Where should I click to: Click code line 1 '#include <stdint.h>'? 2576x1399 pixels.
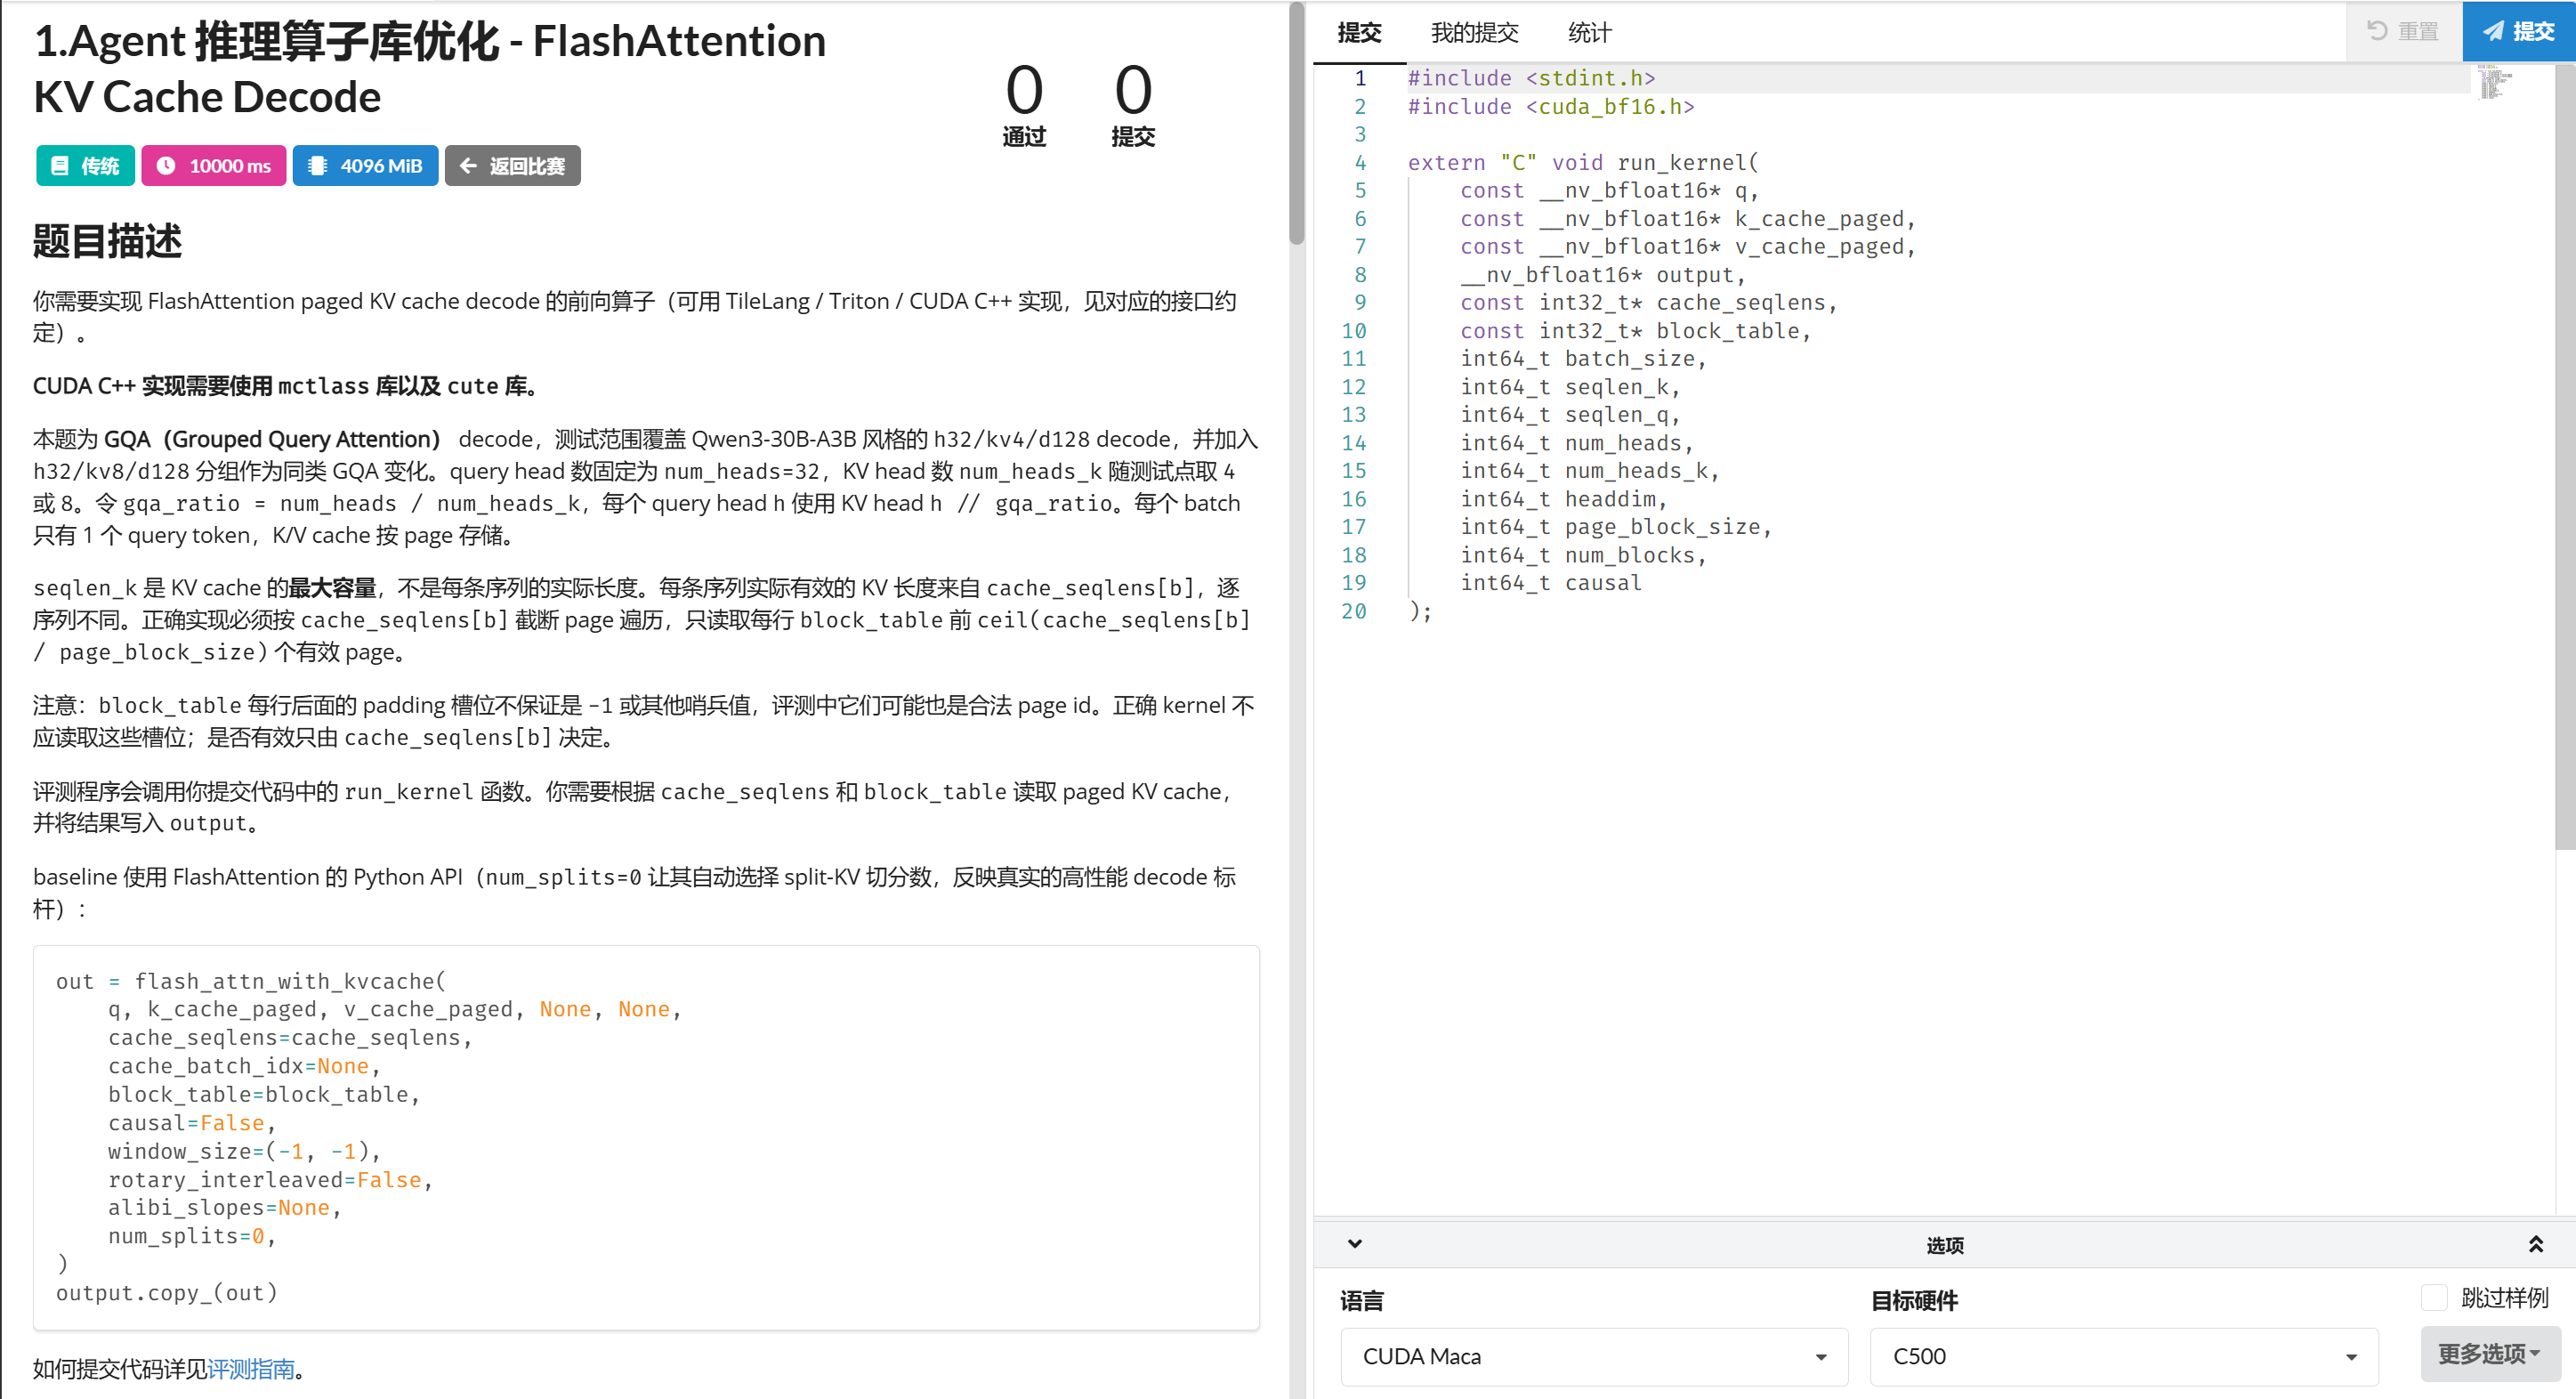pyautogui.click(x=1531, y=78)
